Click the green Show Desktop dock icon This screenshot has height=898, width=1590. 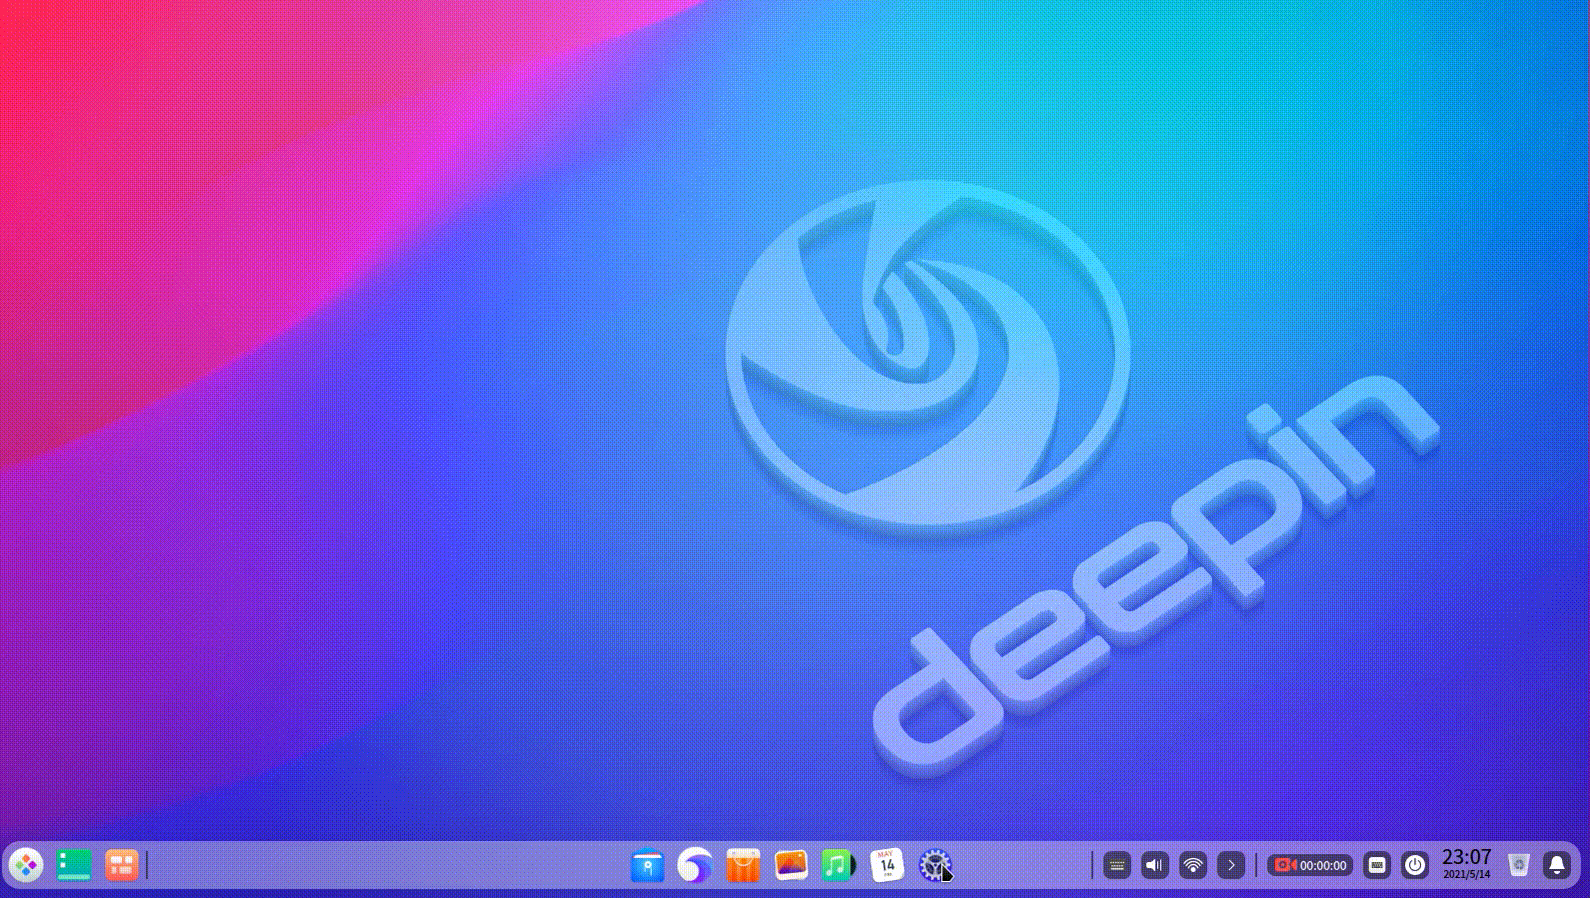click(x=74, y=865)
